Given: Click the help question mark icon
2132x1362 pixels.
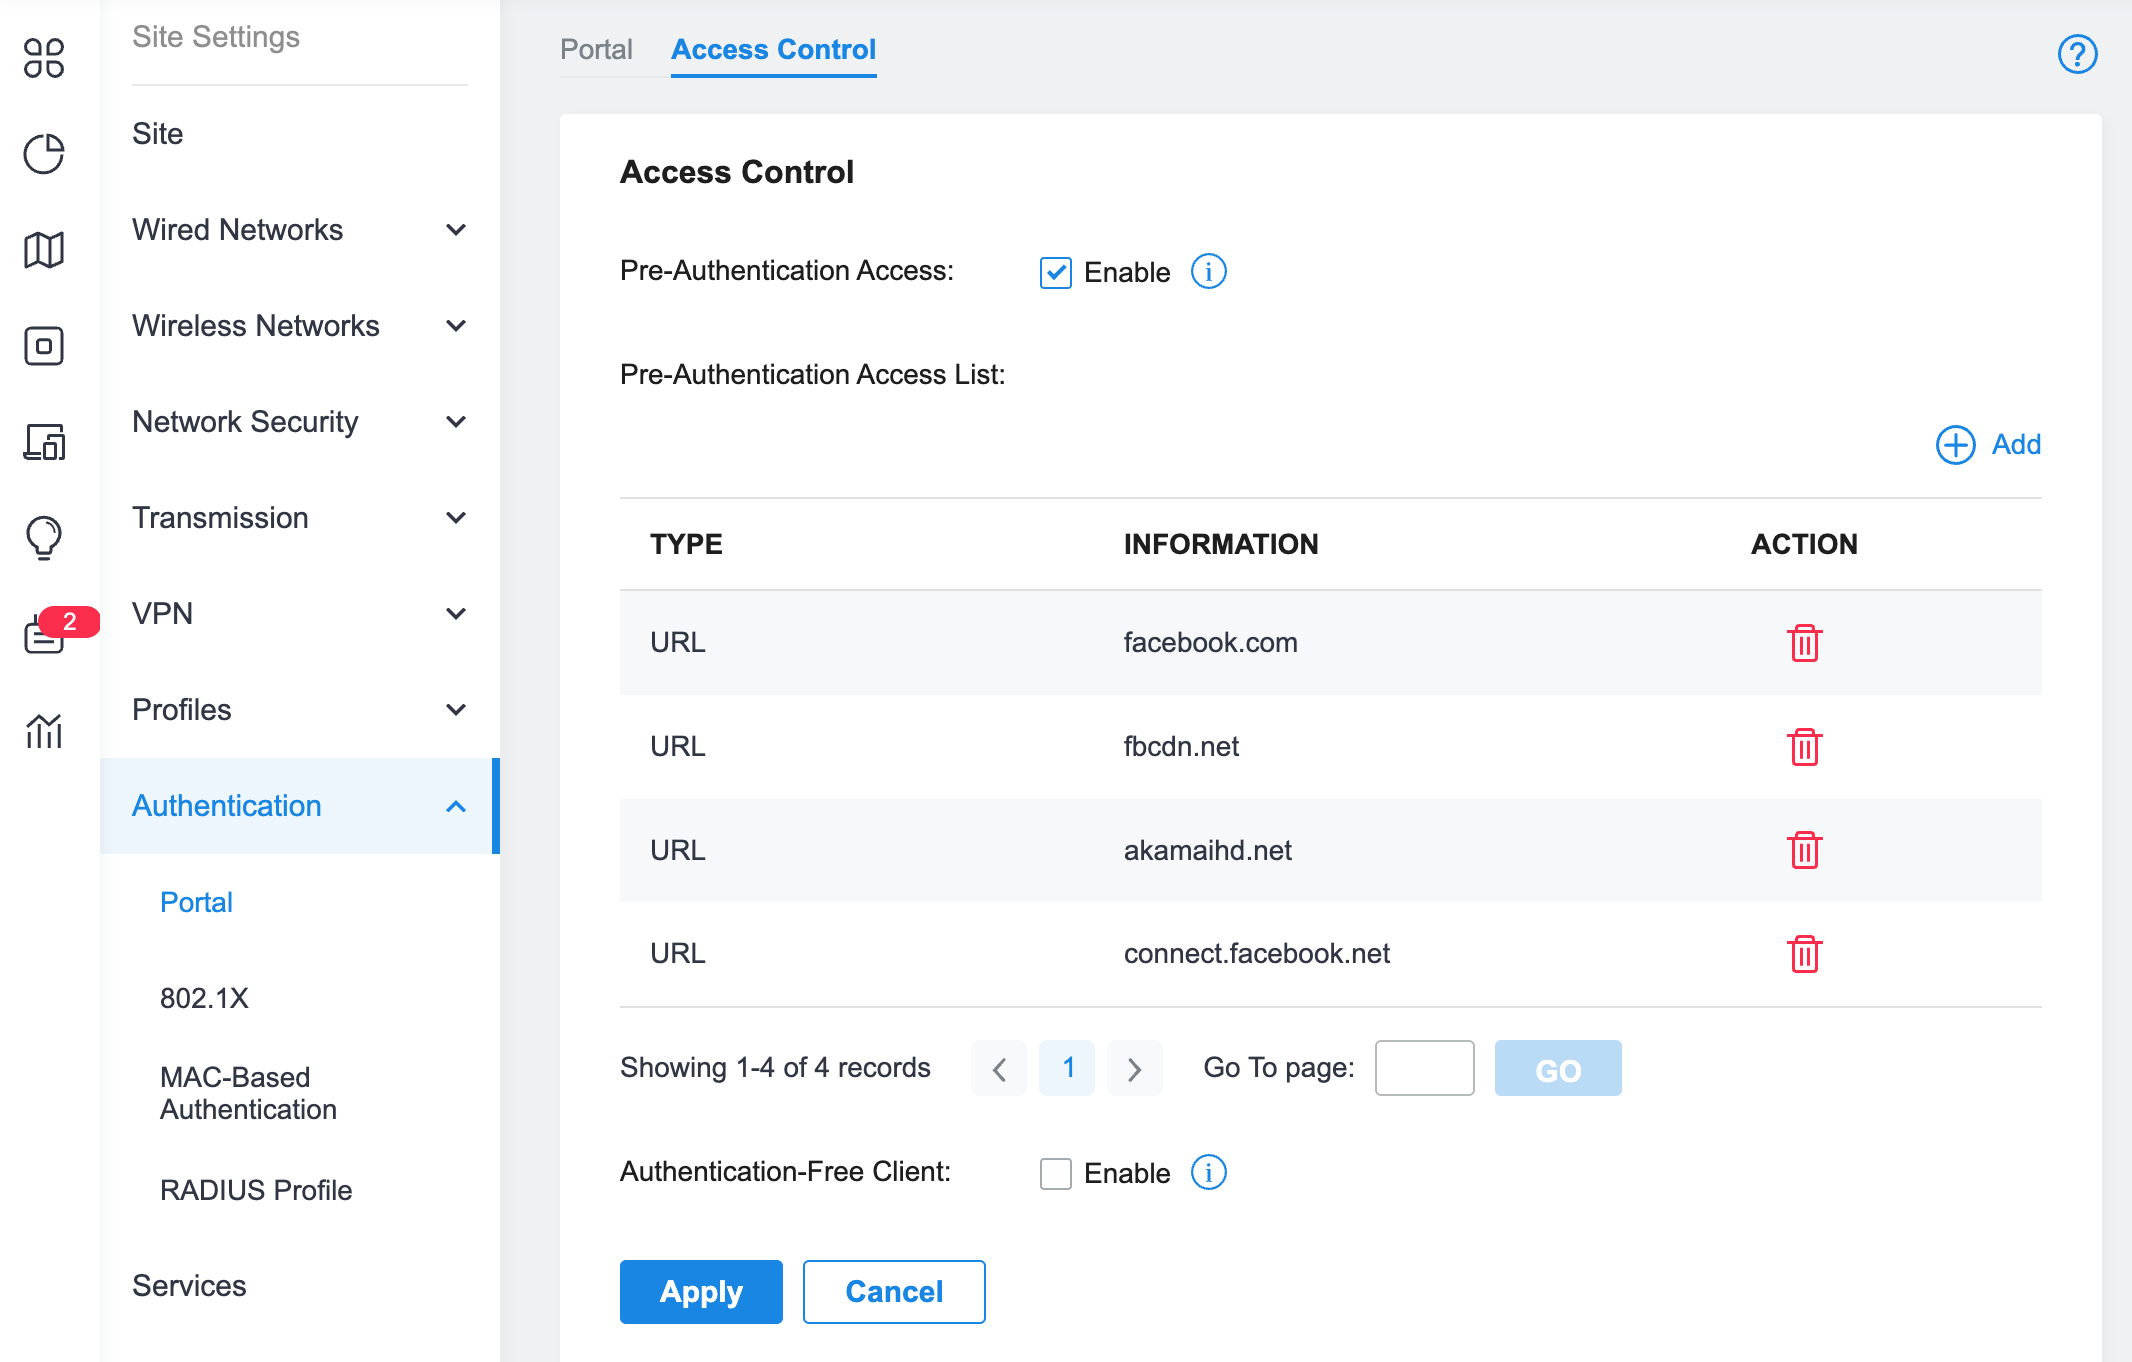Looking at the screenshot, I should click(2077, 54).
